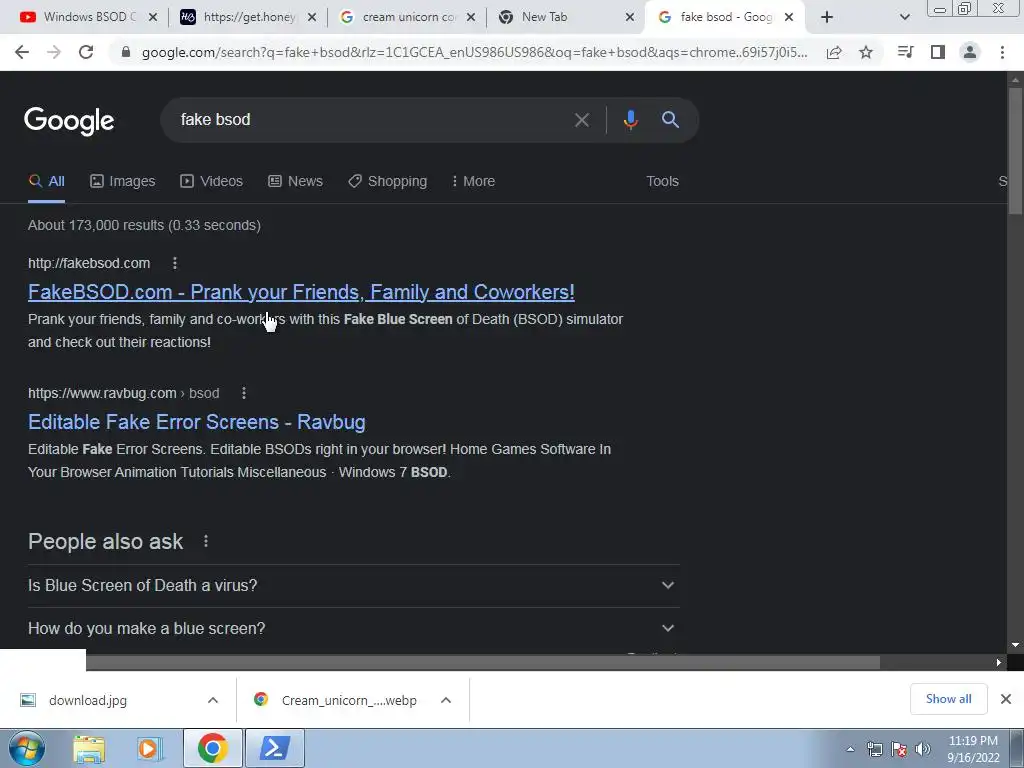Screen dimensions: 1024x768
Task: Select the News search filter
Action: 295,182
